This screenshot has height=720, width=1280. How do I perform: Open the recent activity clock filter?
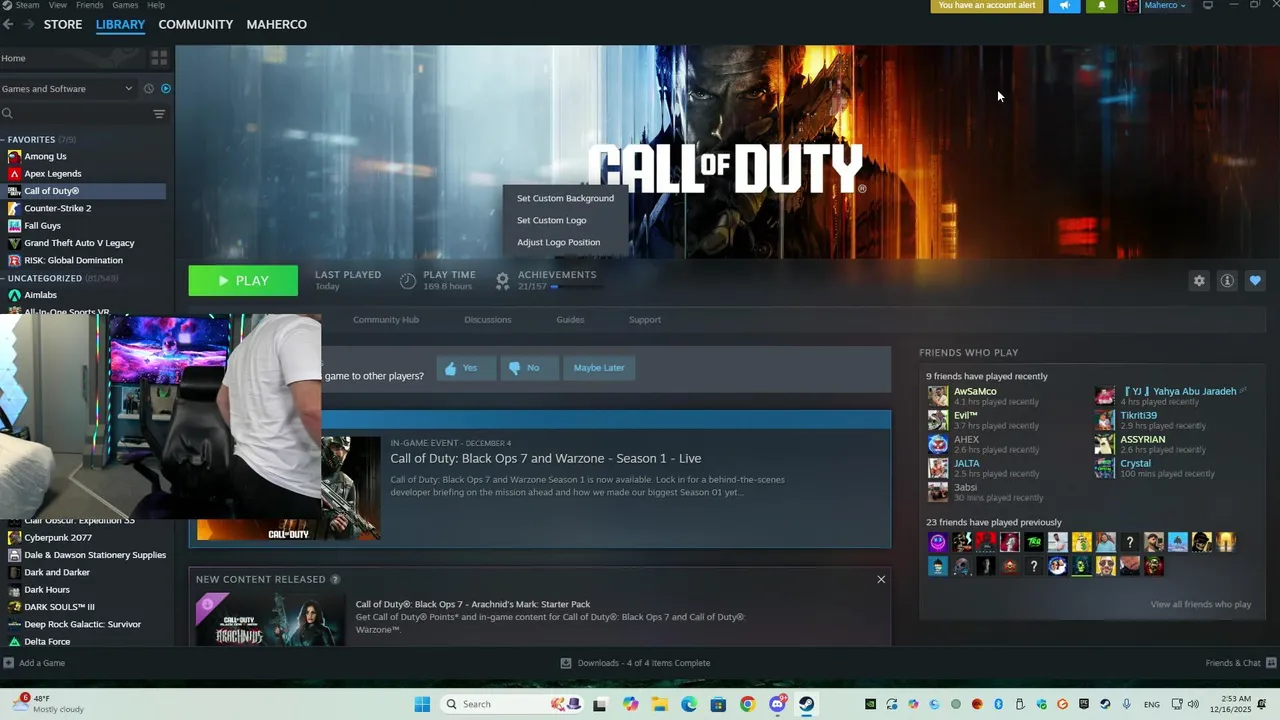(x=148, y=88)
